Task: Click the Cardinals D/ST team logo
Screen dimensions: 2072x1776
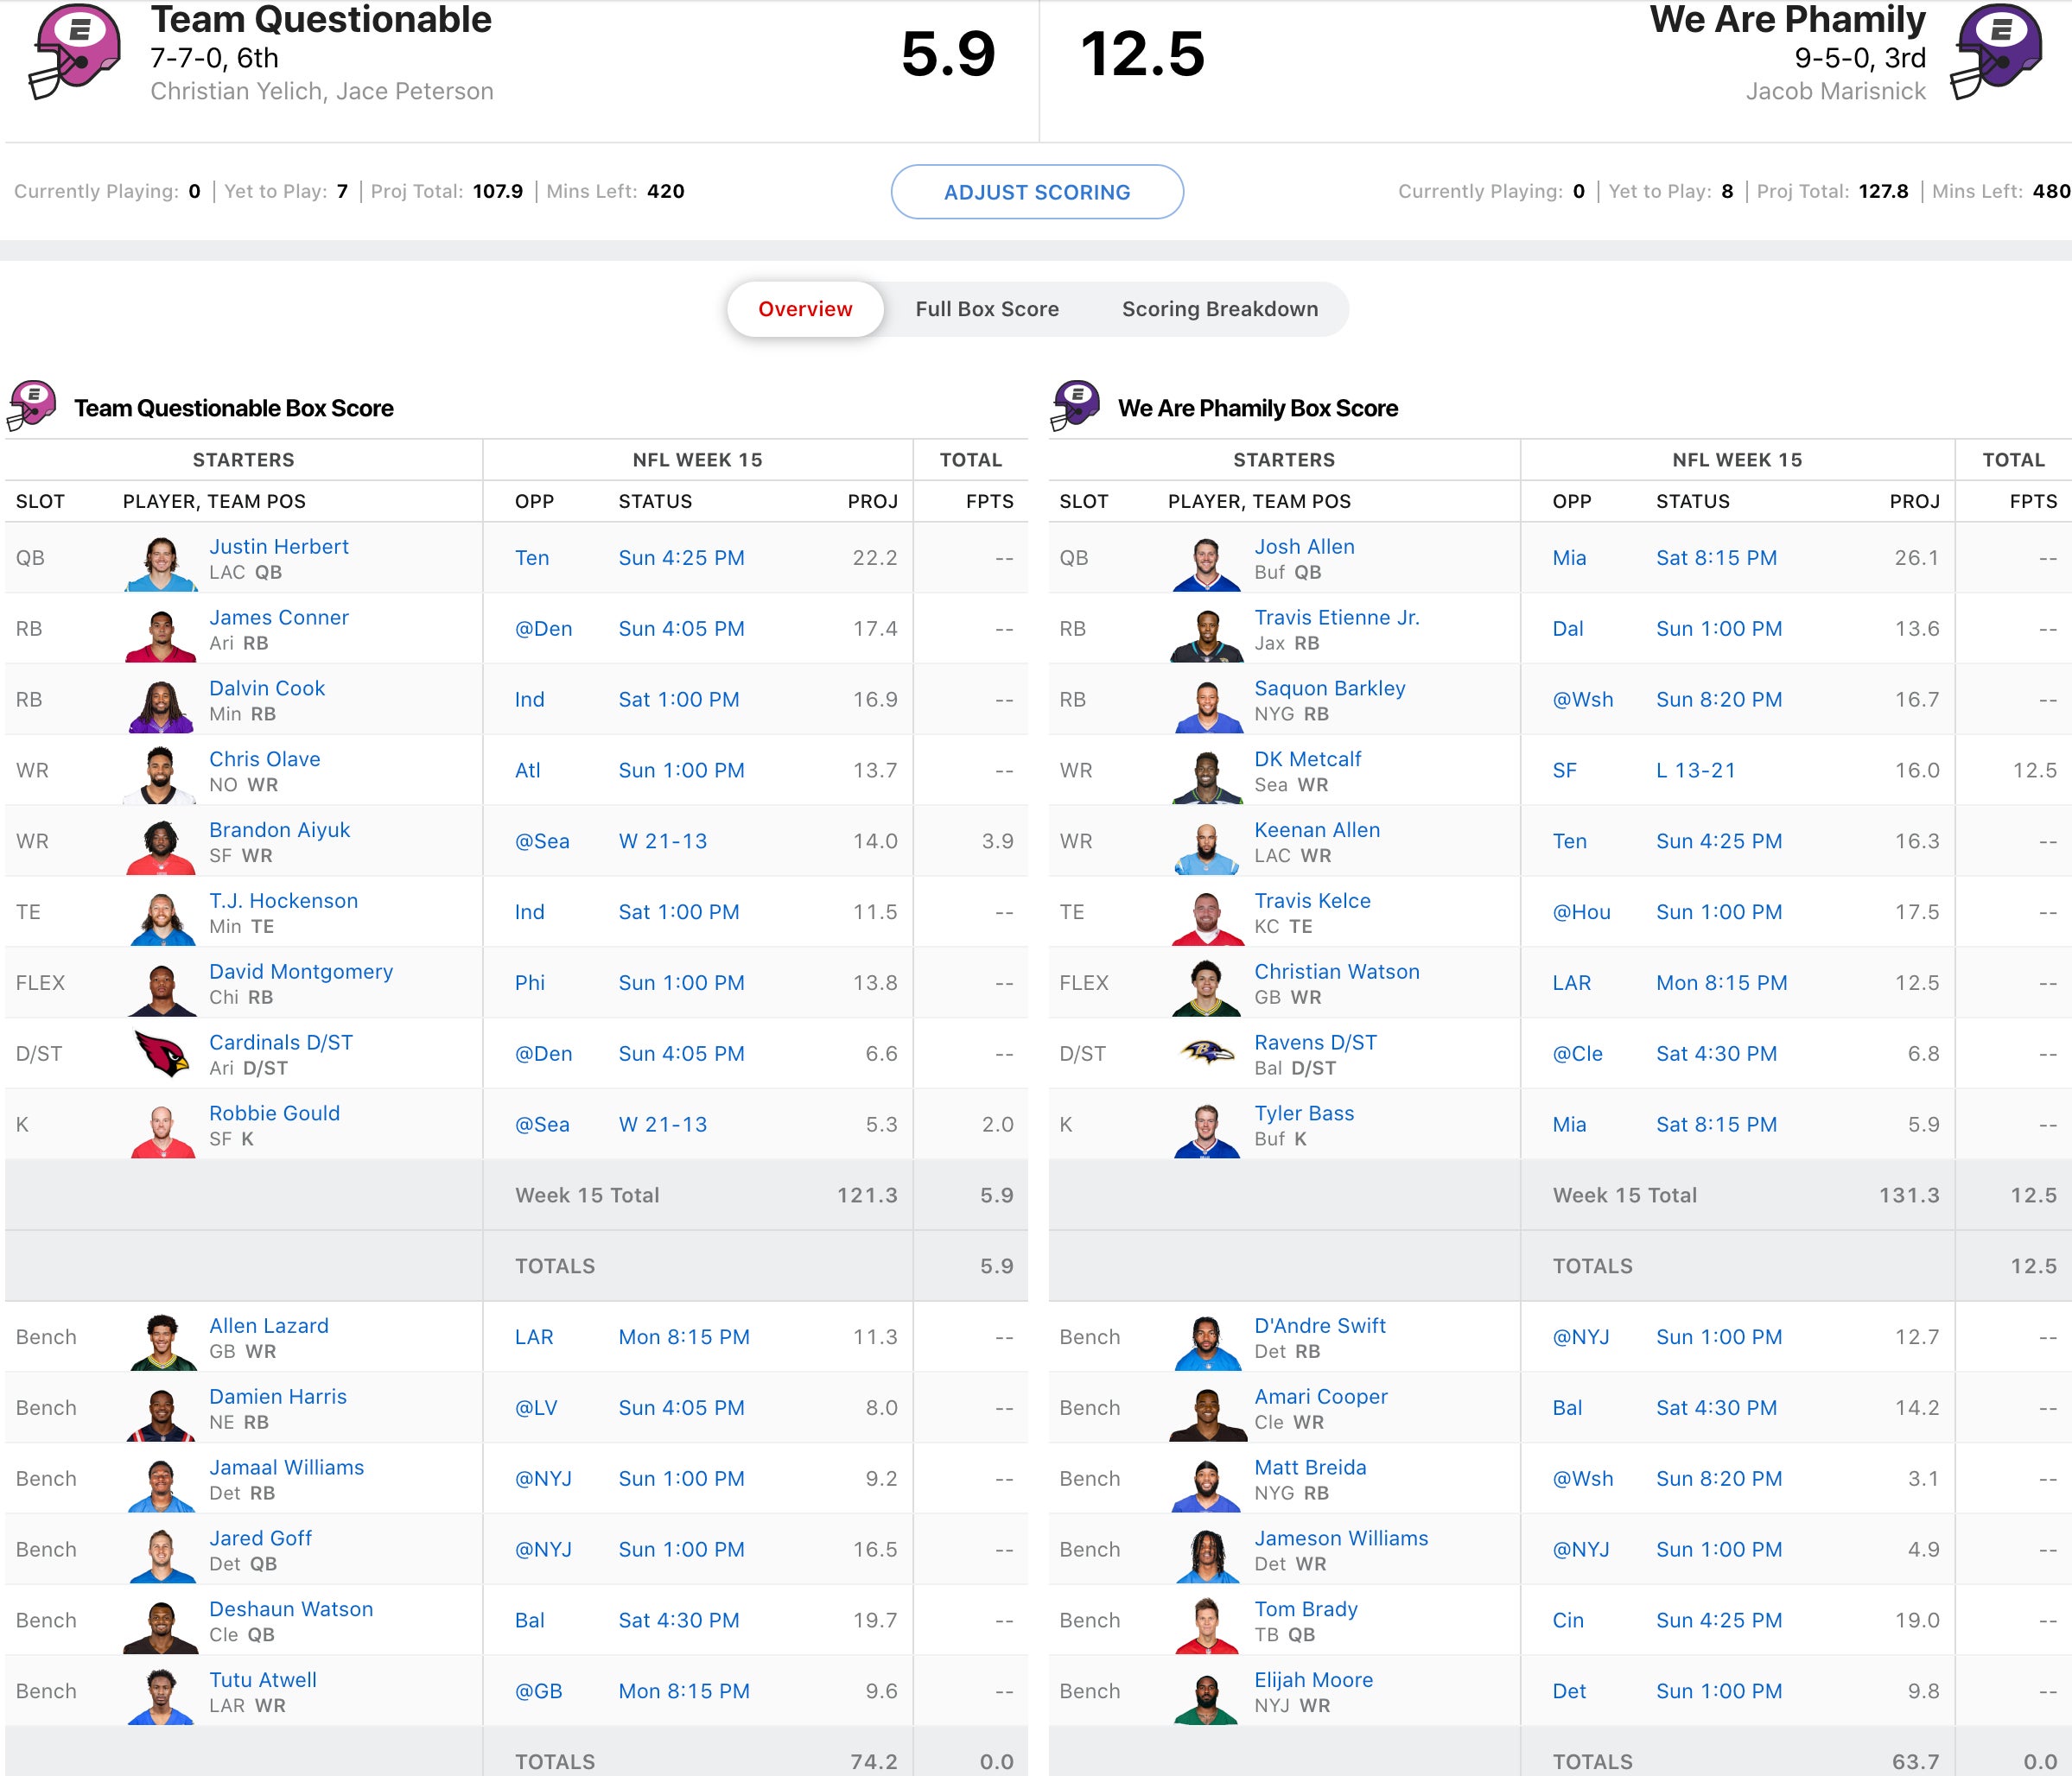Action: pos(162,1053)
